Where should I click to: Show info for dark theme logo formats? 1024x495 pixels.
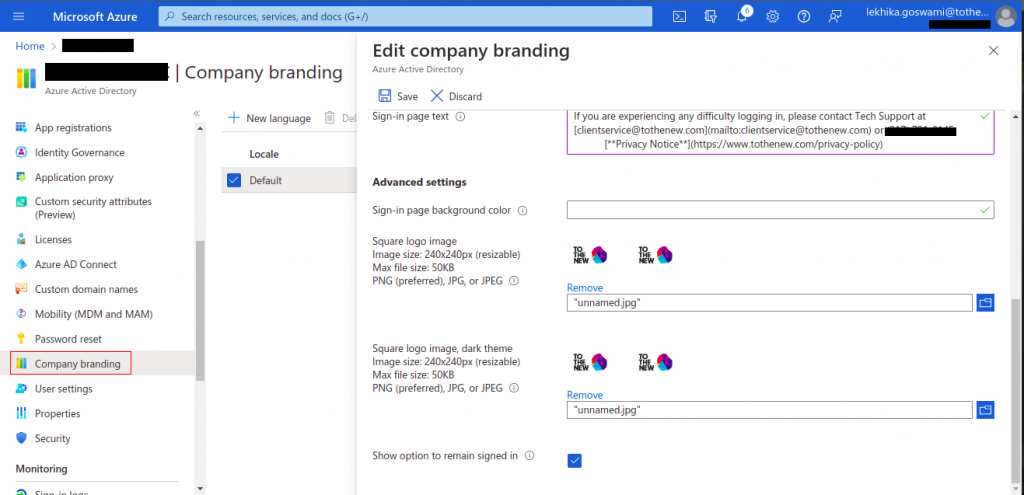[x=513, y=388]
